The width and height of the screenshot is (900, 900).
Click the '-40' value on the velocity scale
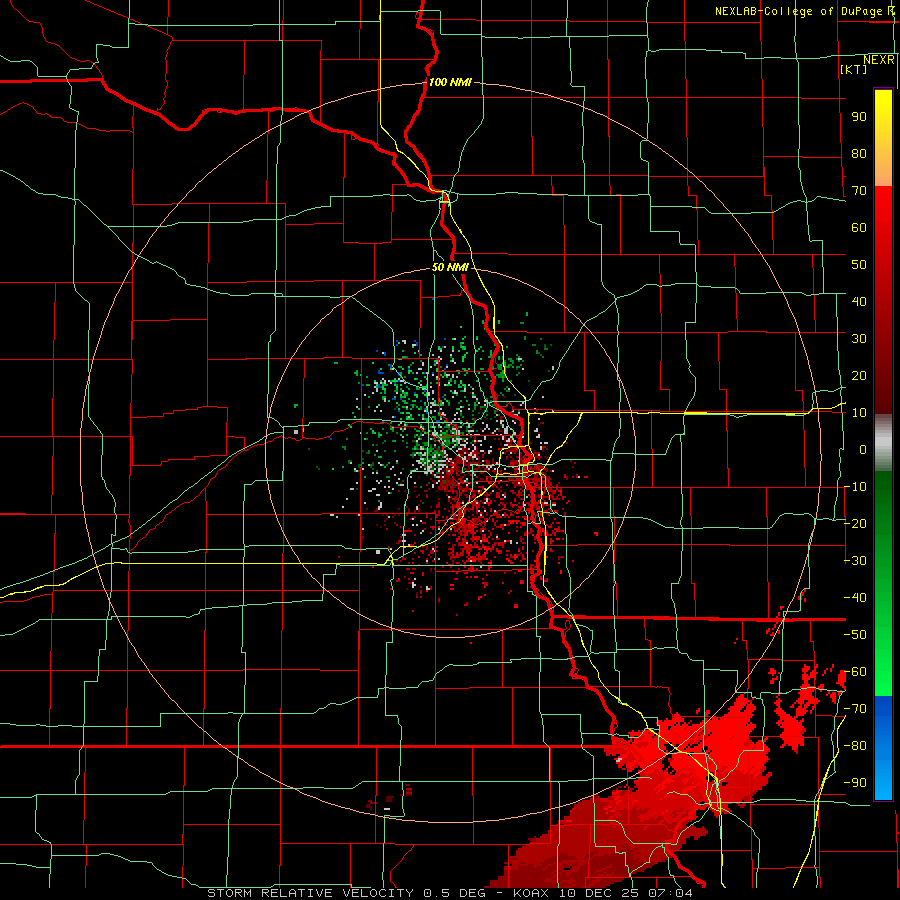pyautogui.click(x=855, y=598)
